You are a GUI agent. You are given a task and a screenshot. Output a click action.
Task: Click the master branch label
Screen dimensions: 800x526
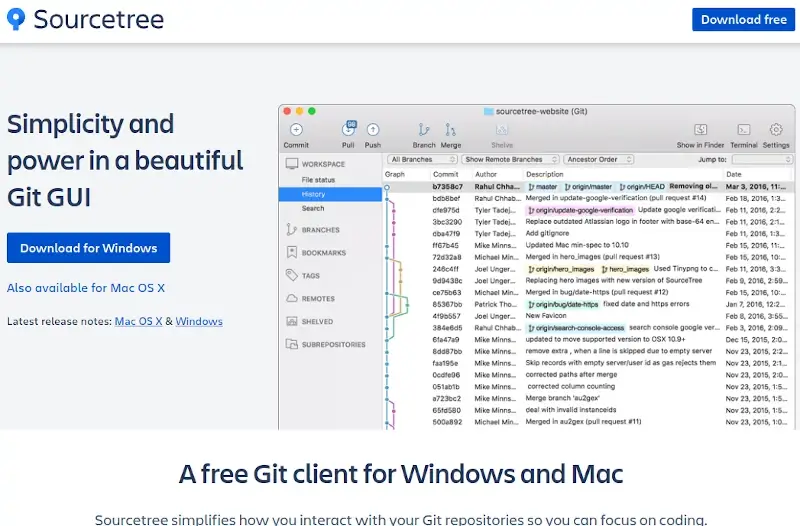coord(543,187)
